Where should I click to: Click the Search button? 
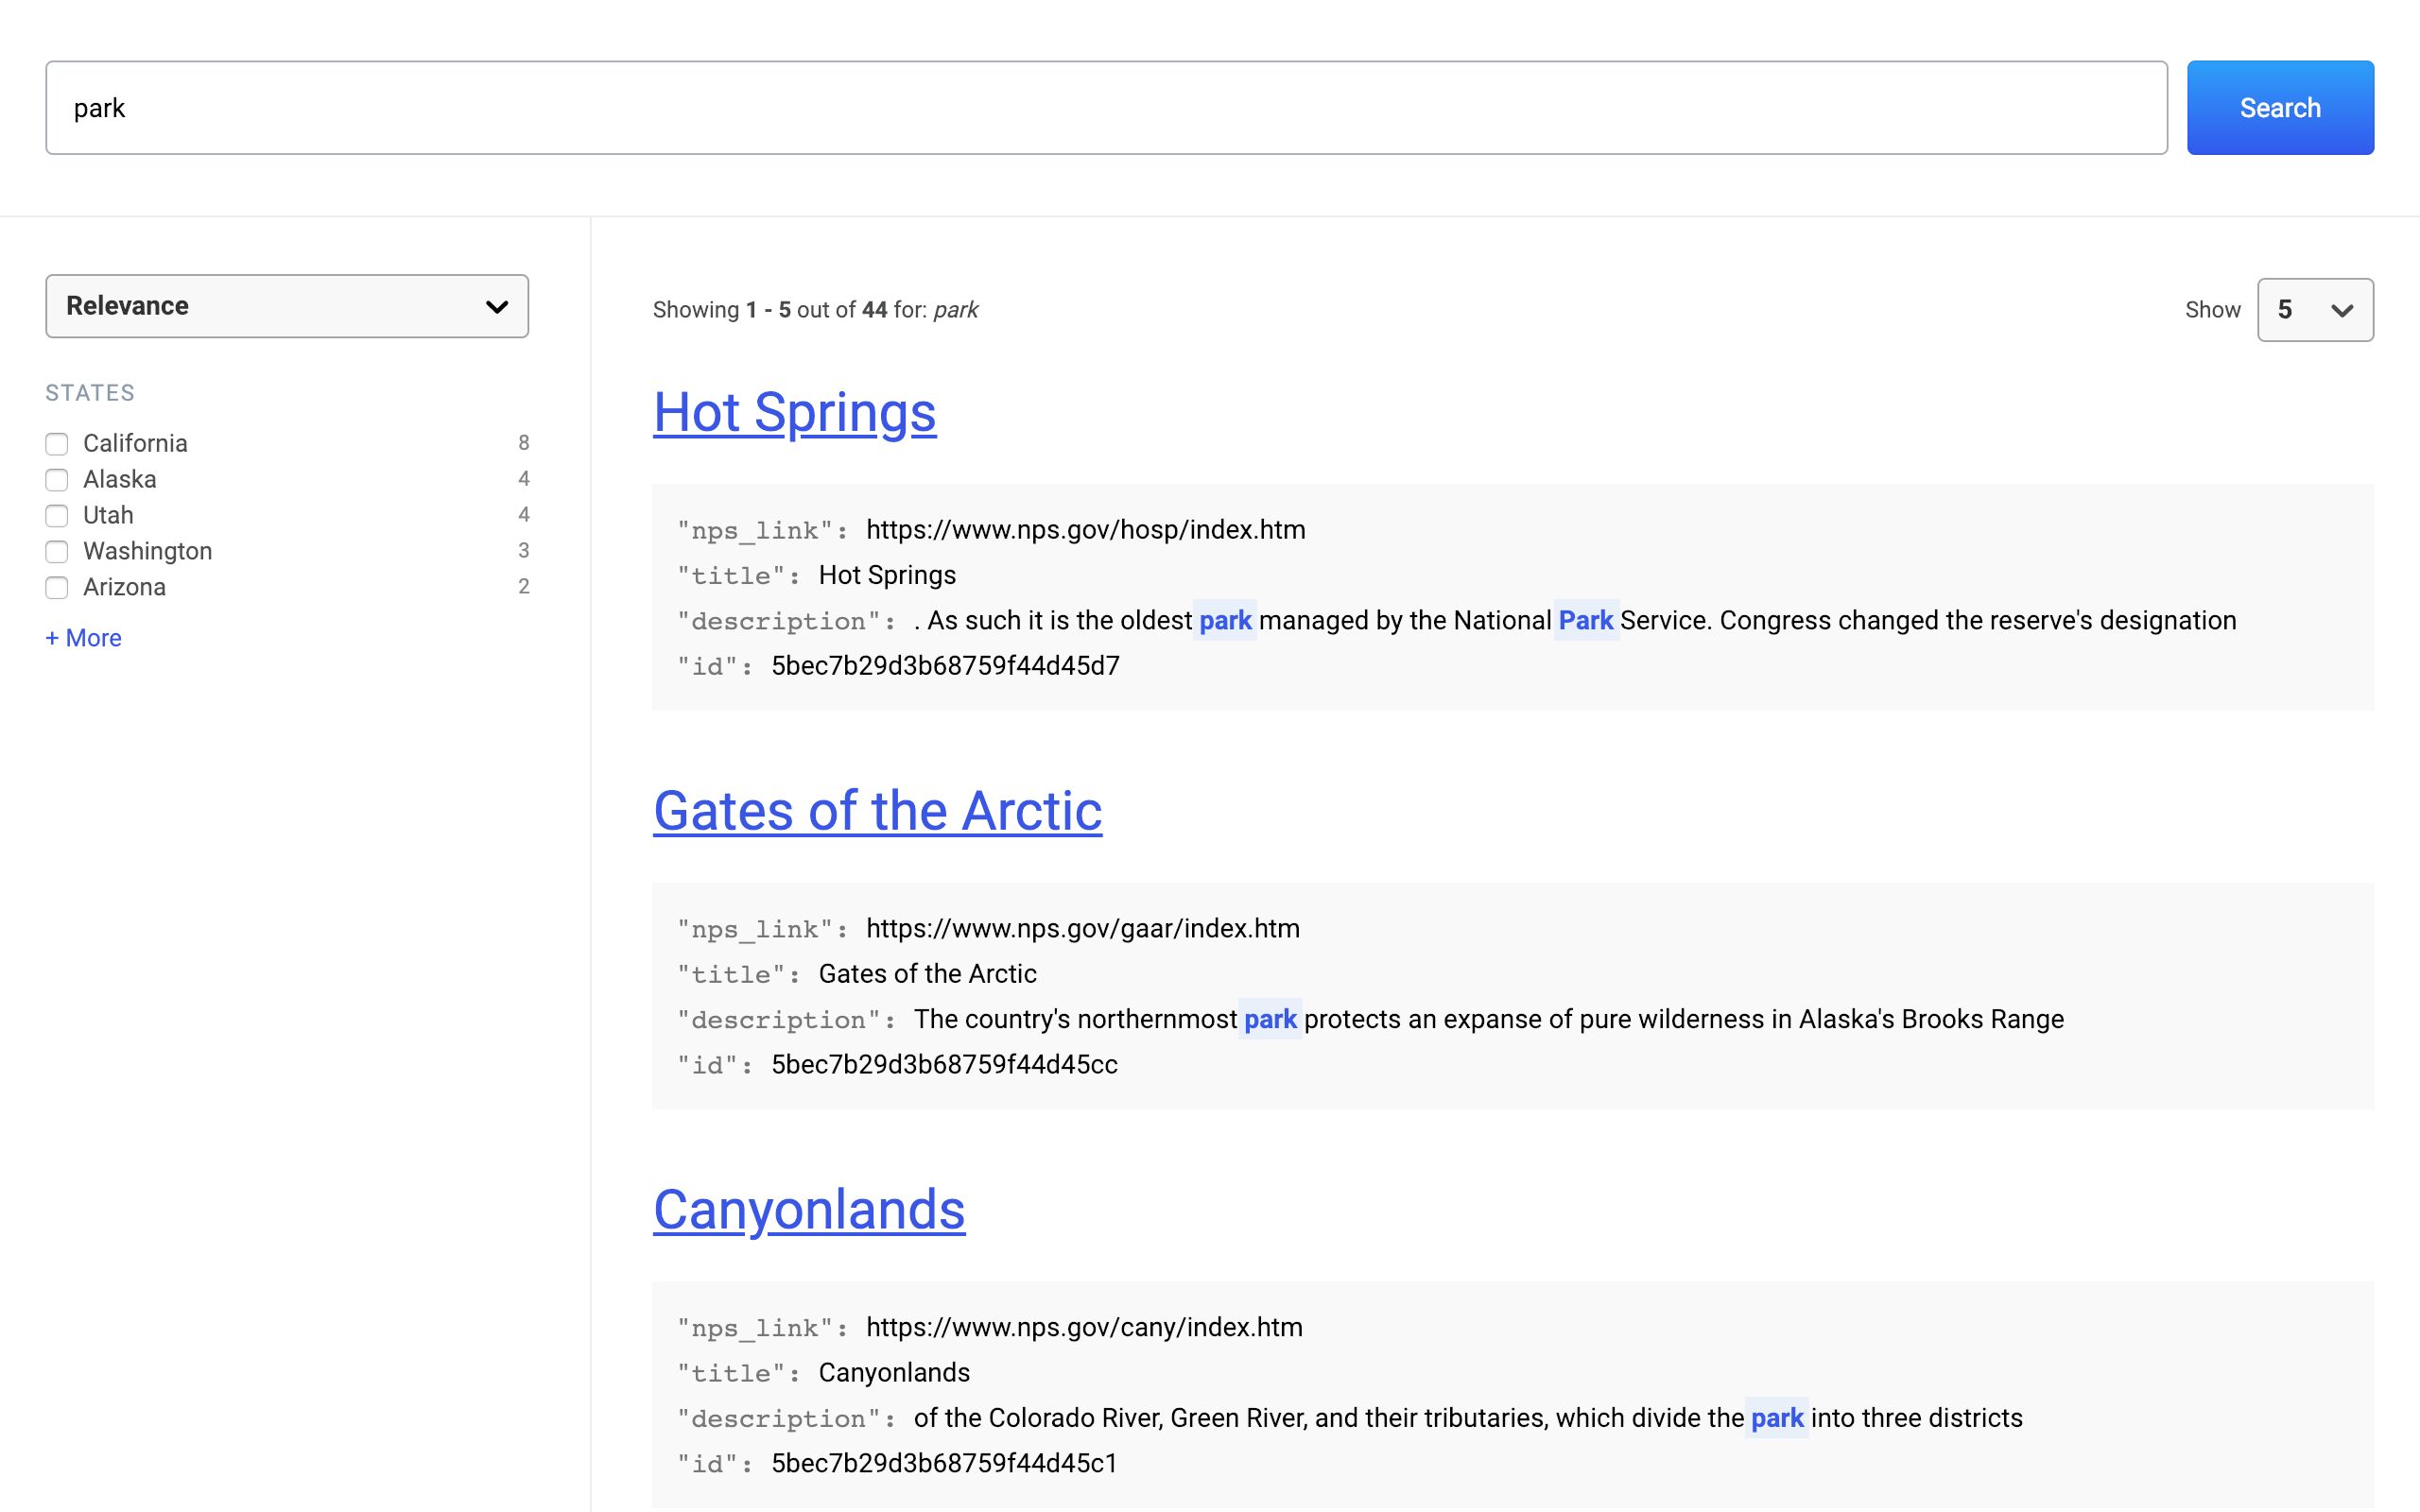(2279, 108)
